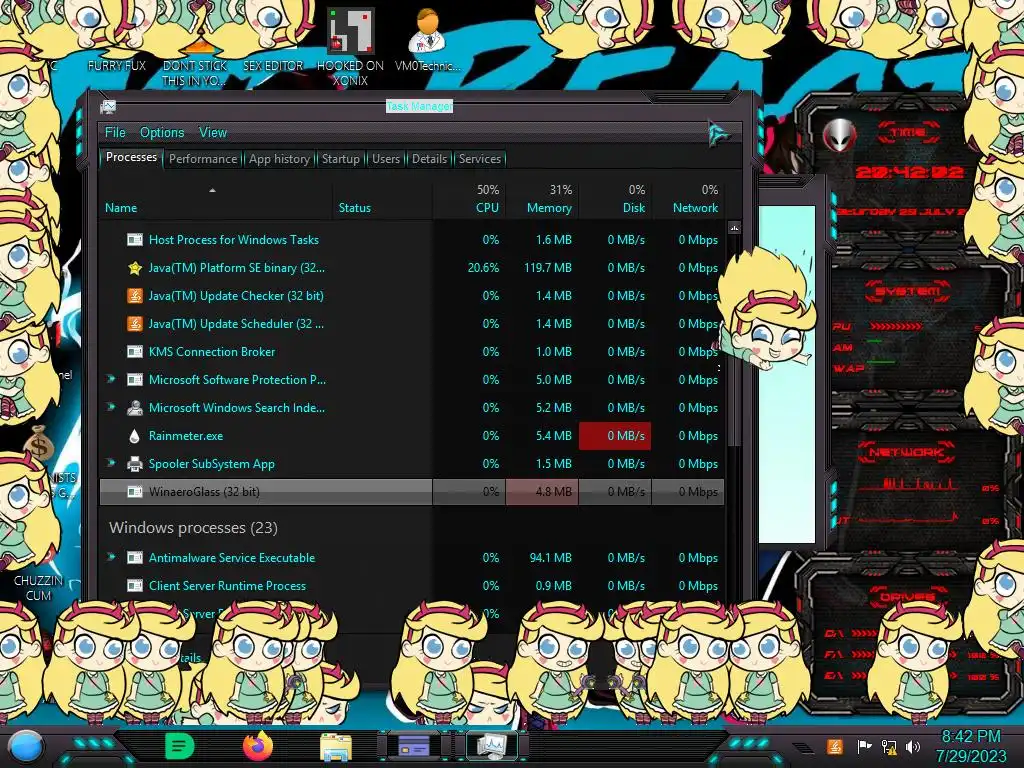Select Client Server Runtime Process row
The height and width of the screenshot is (768, 1024).
pyautogui.click(x=411, y=586)
